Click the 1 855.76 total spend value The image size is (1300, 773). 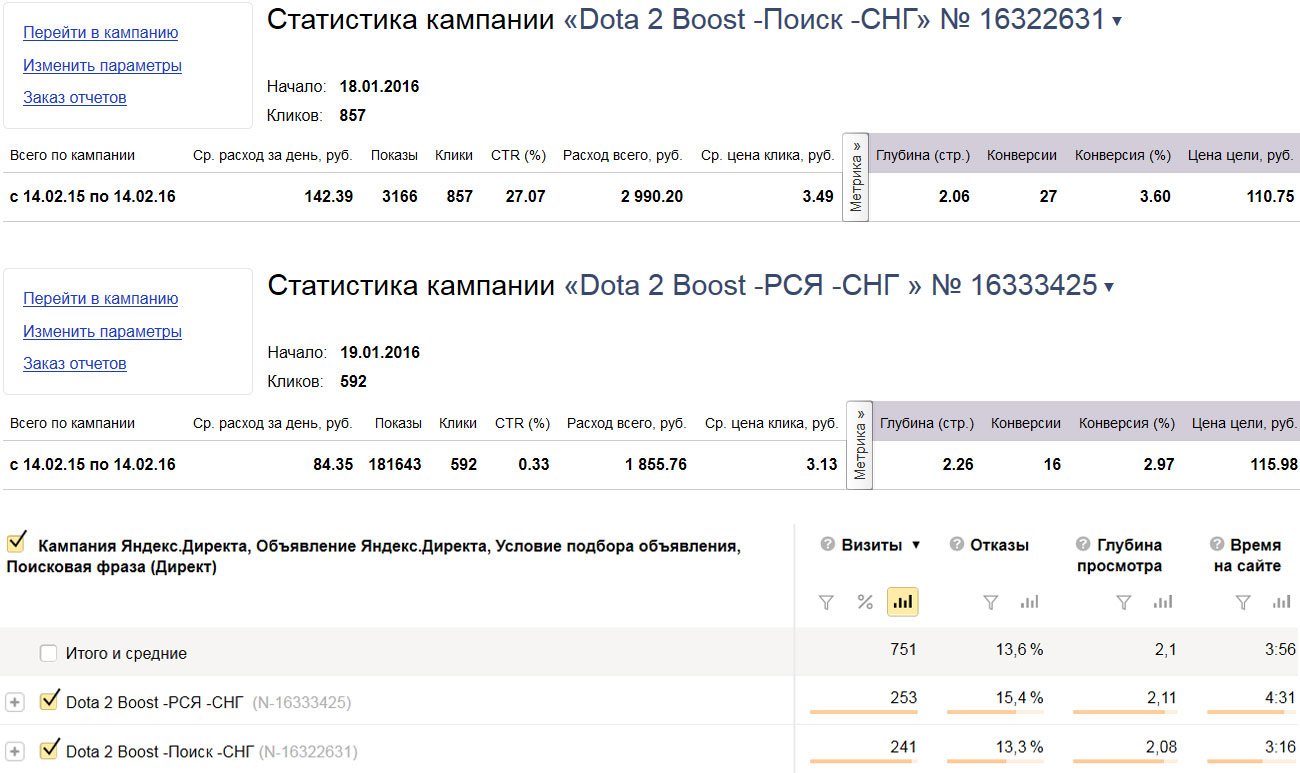click(656, 465)
